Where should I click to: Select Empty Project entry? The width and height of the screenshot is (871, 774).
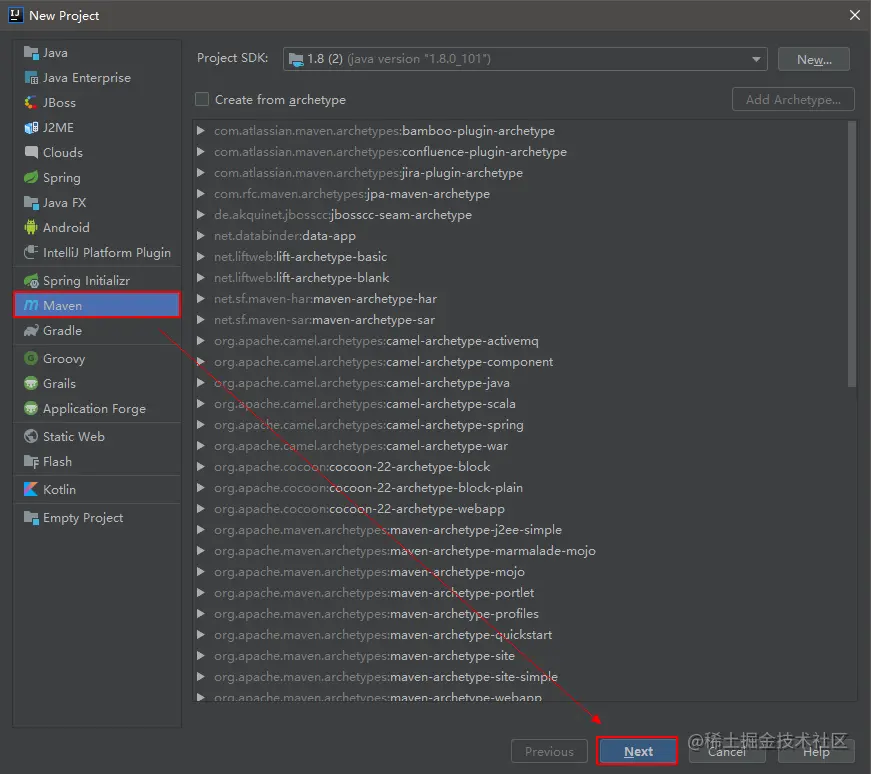point(97,518)
